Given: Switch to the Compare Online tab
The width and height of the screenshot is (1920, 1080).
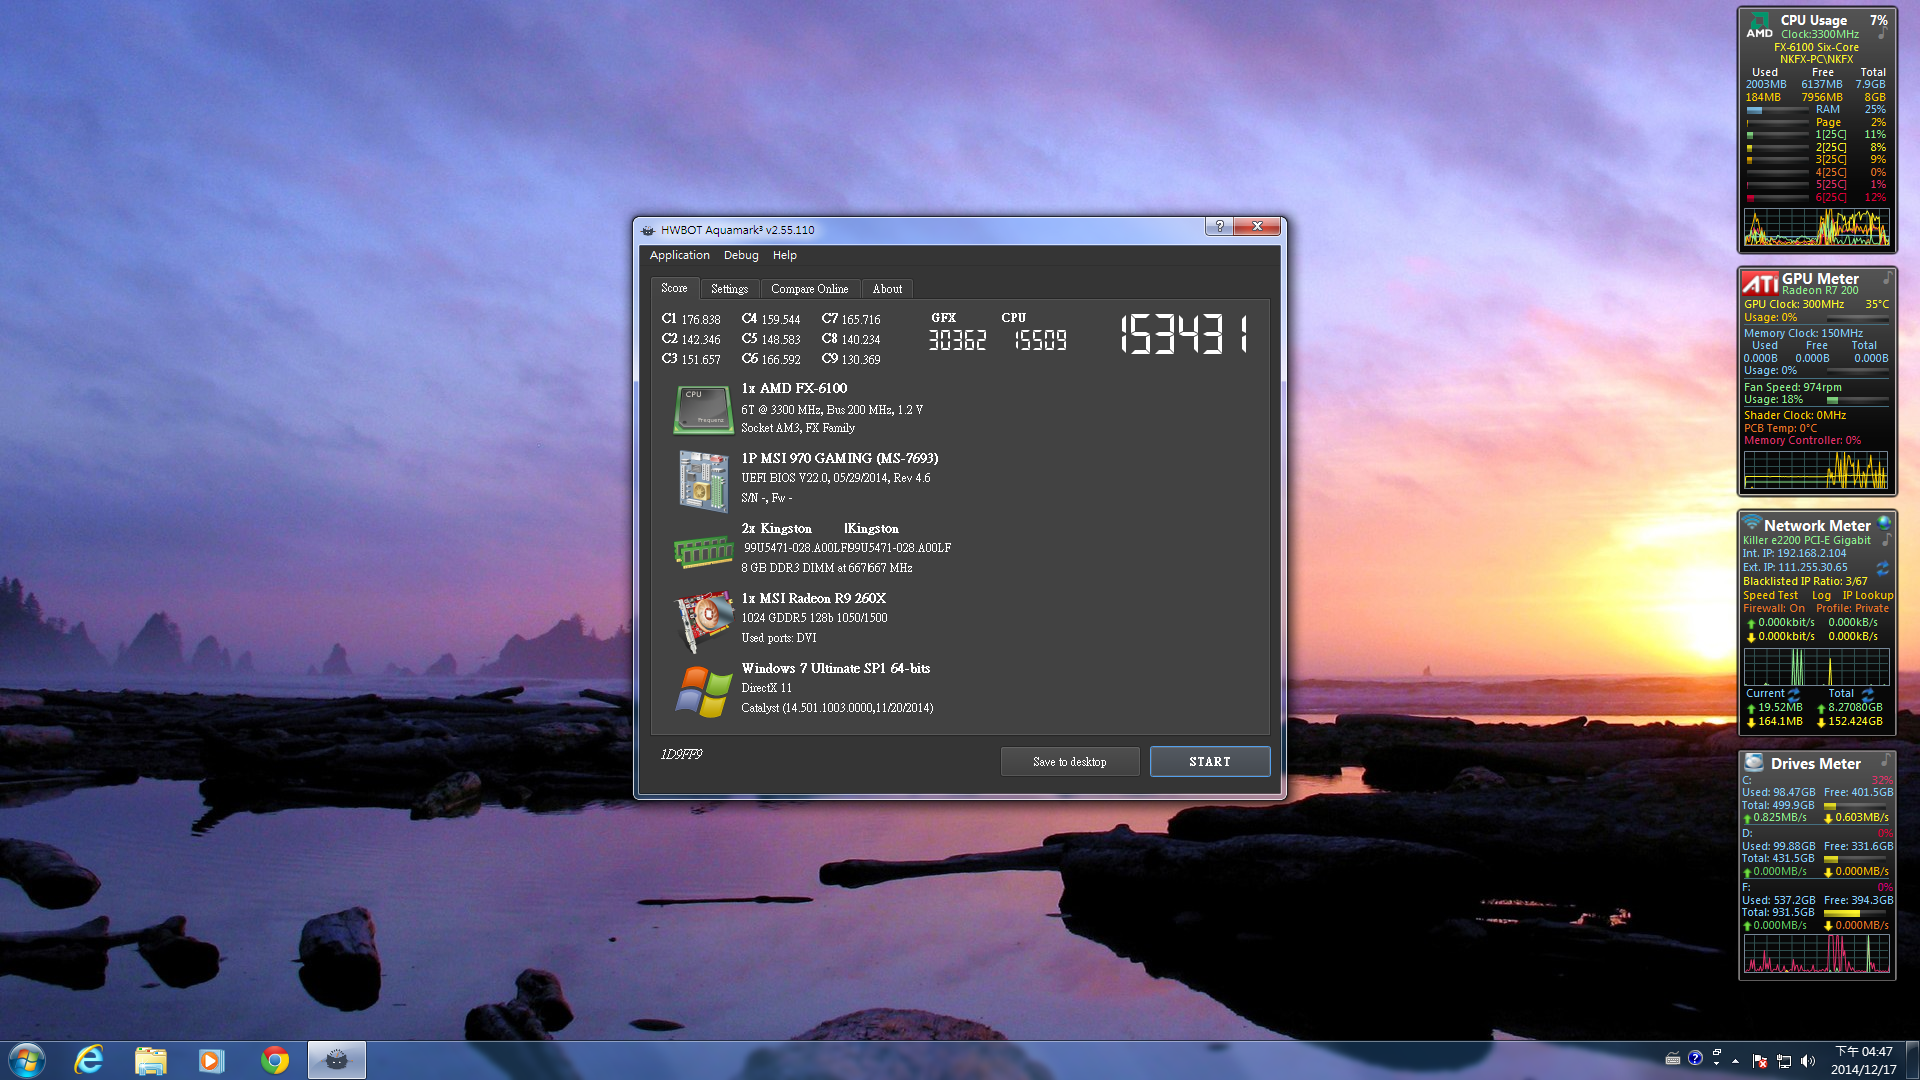Looking at the screenshot, I should coord(809,289).
